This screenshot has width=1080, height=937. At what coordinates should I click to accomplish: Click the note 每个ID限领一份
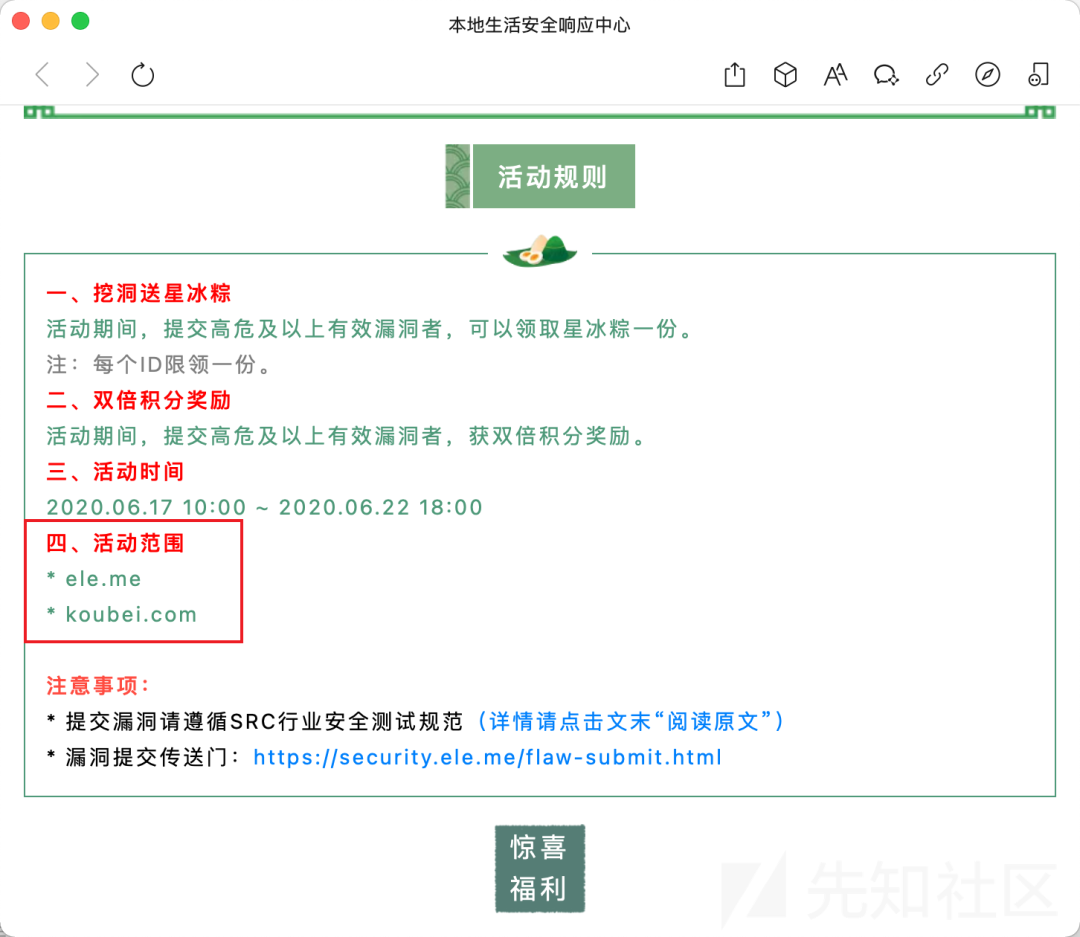click(x=159, y=364)
